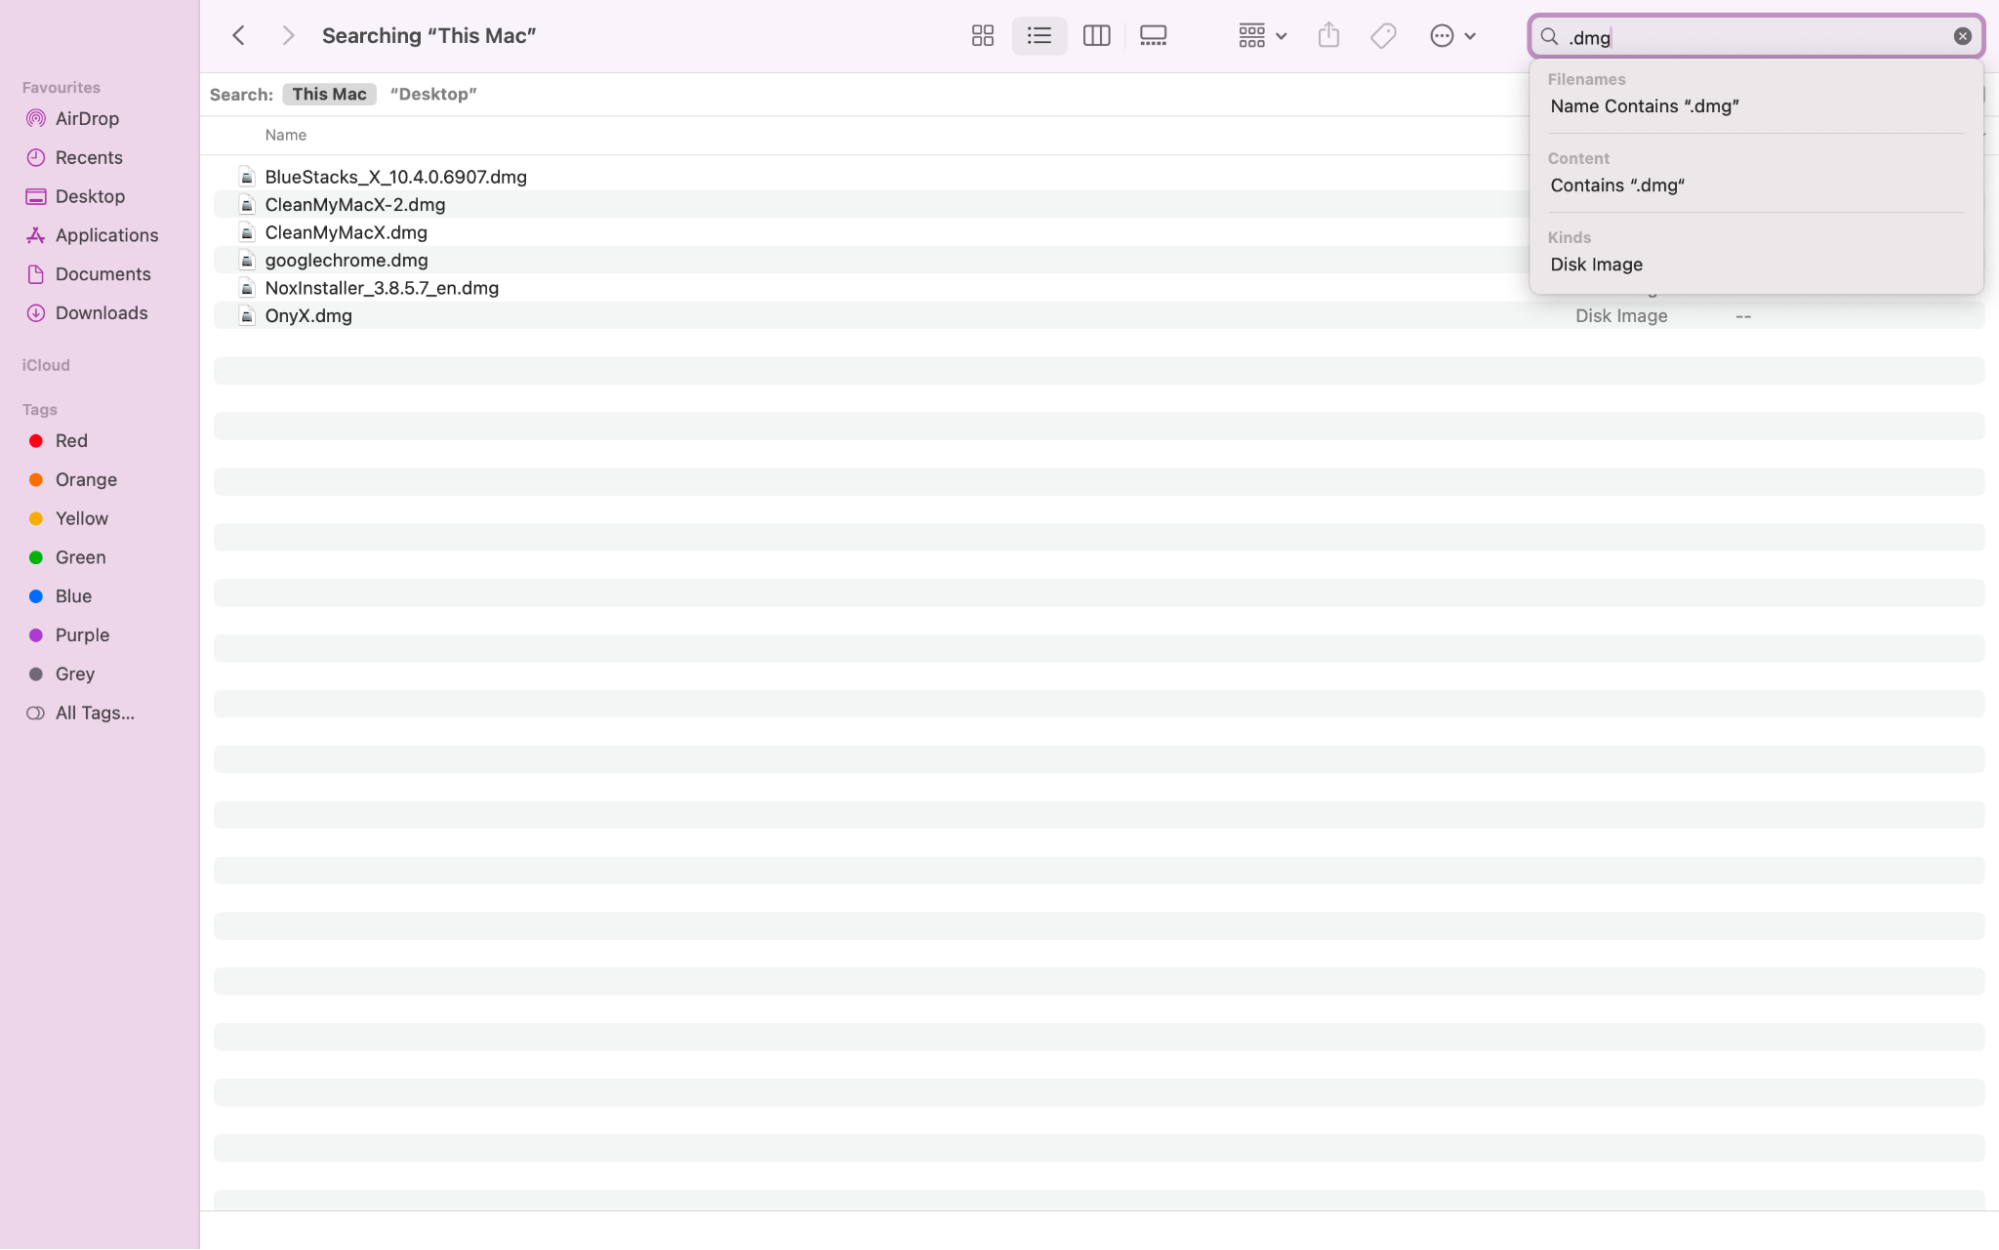Set search scope to This Mac

point(329,94)
